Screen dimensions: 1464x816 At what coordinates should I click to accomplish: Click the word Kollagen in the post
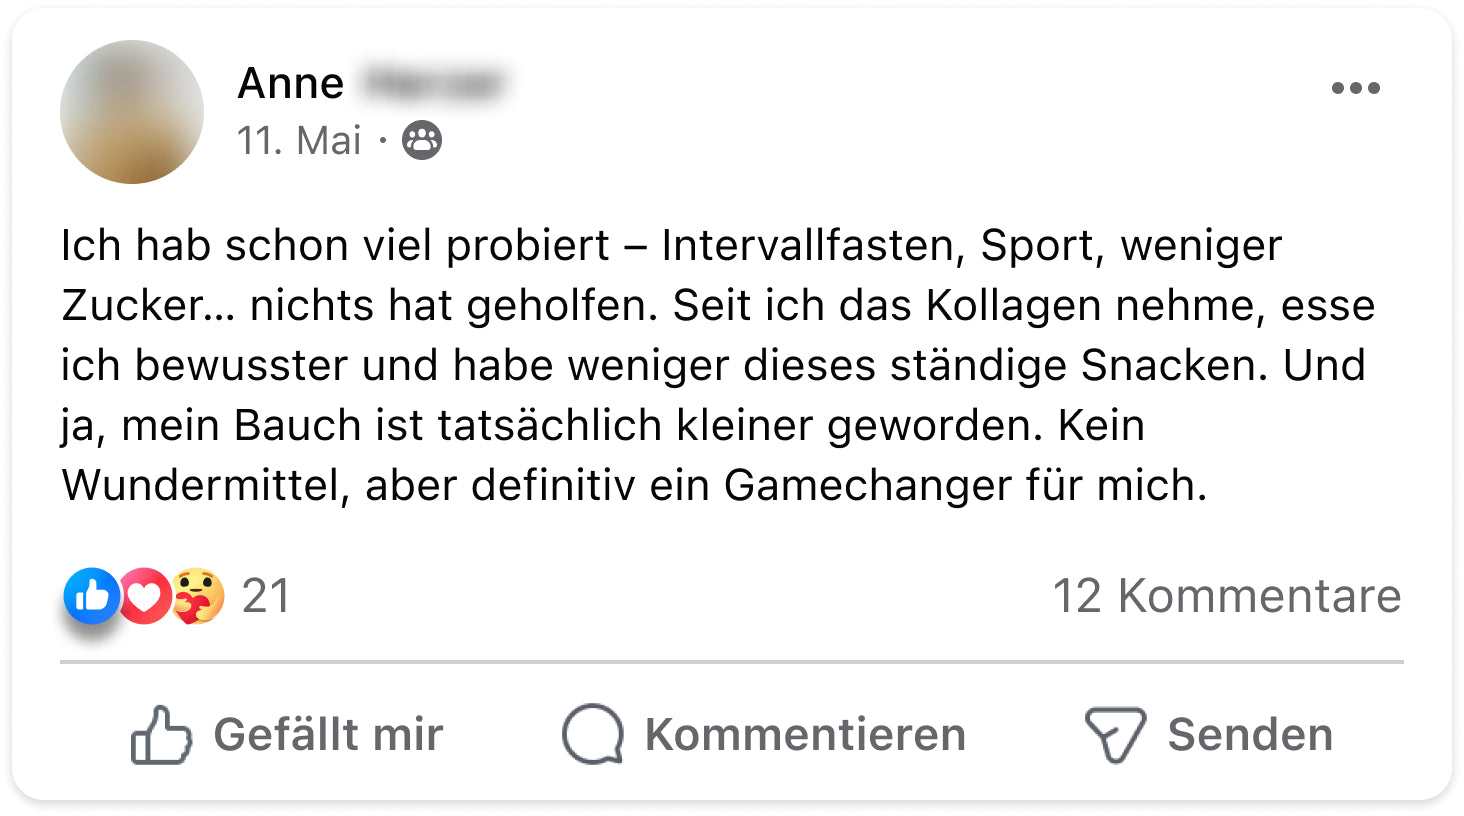click(1013, 306)
